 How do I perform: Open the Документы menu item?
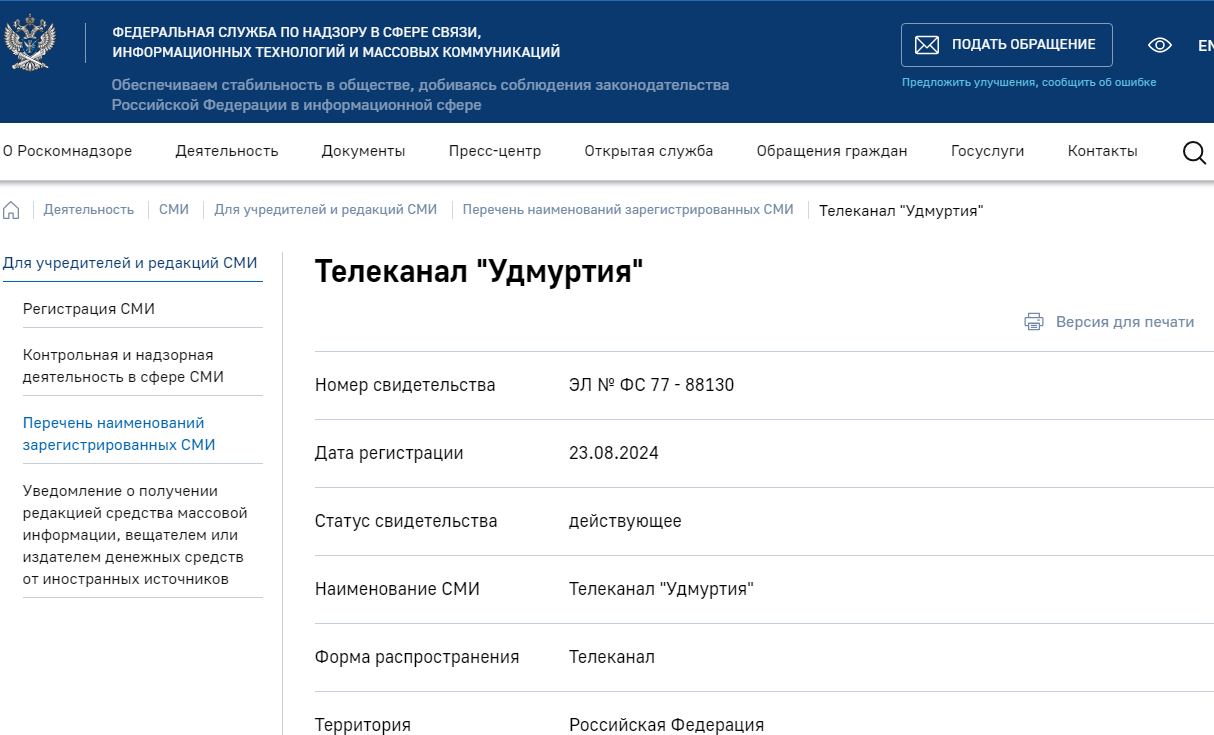point(363,151)
